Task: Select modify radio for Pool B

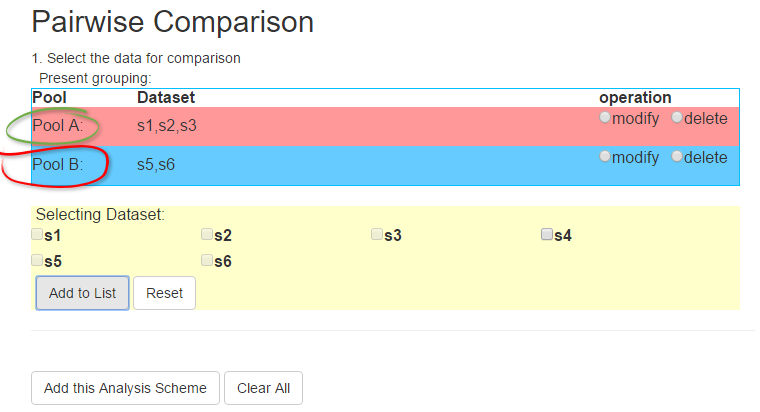Action: [x=604, y=157]
